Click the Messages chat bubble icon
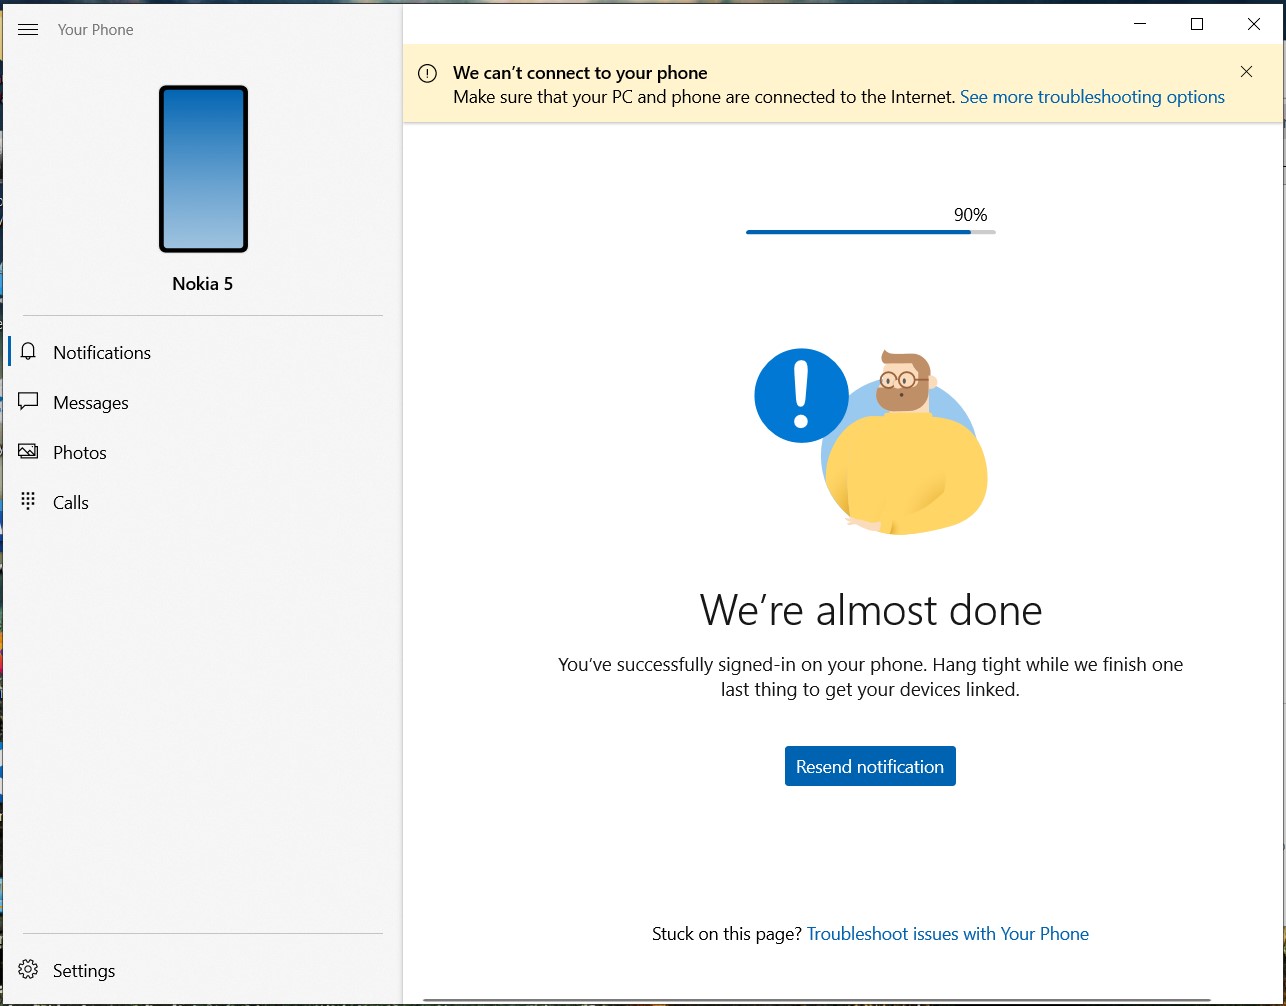This screenshot has height=1006, width=1286. pos(28,402)
